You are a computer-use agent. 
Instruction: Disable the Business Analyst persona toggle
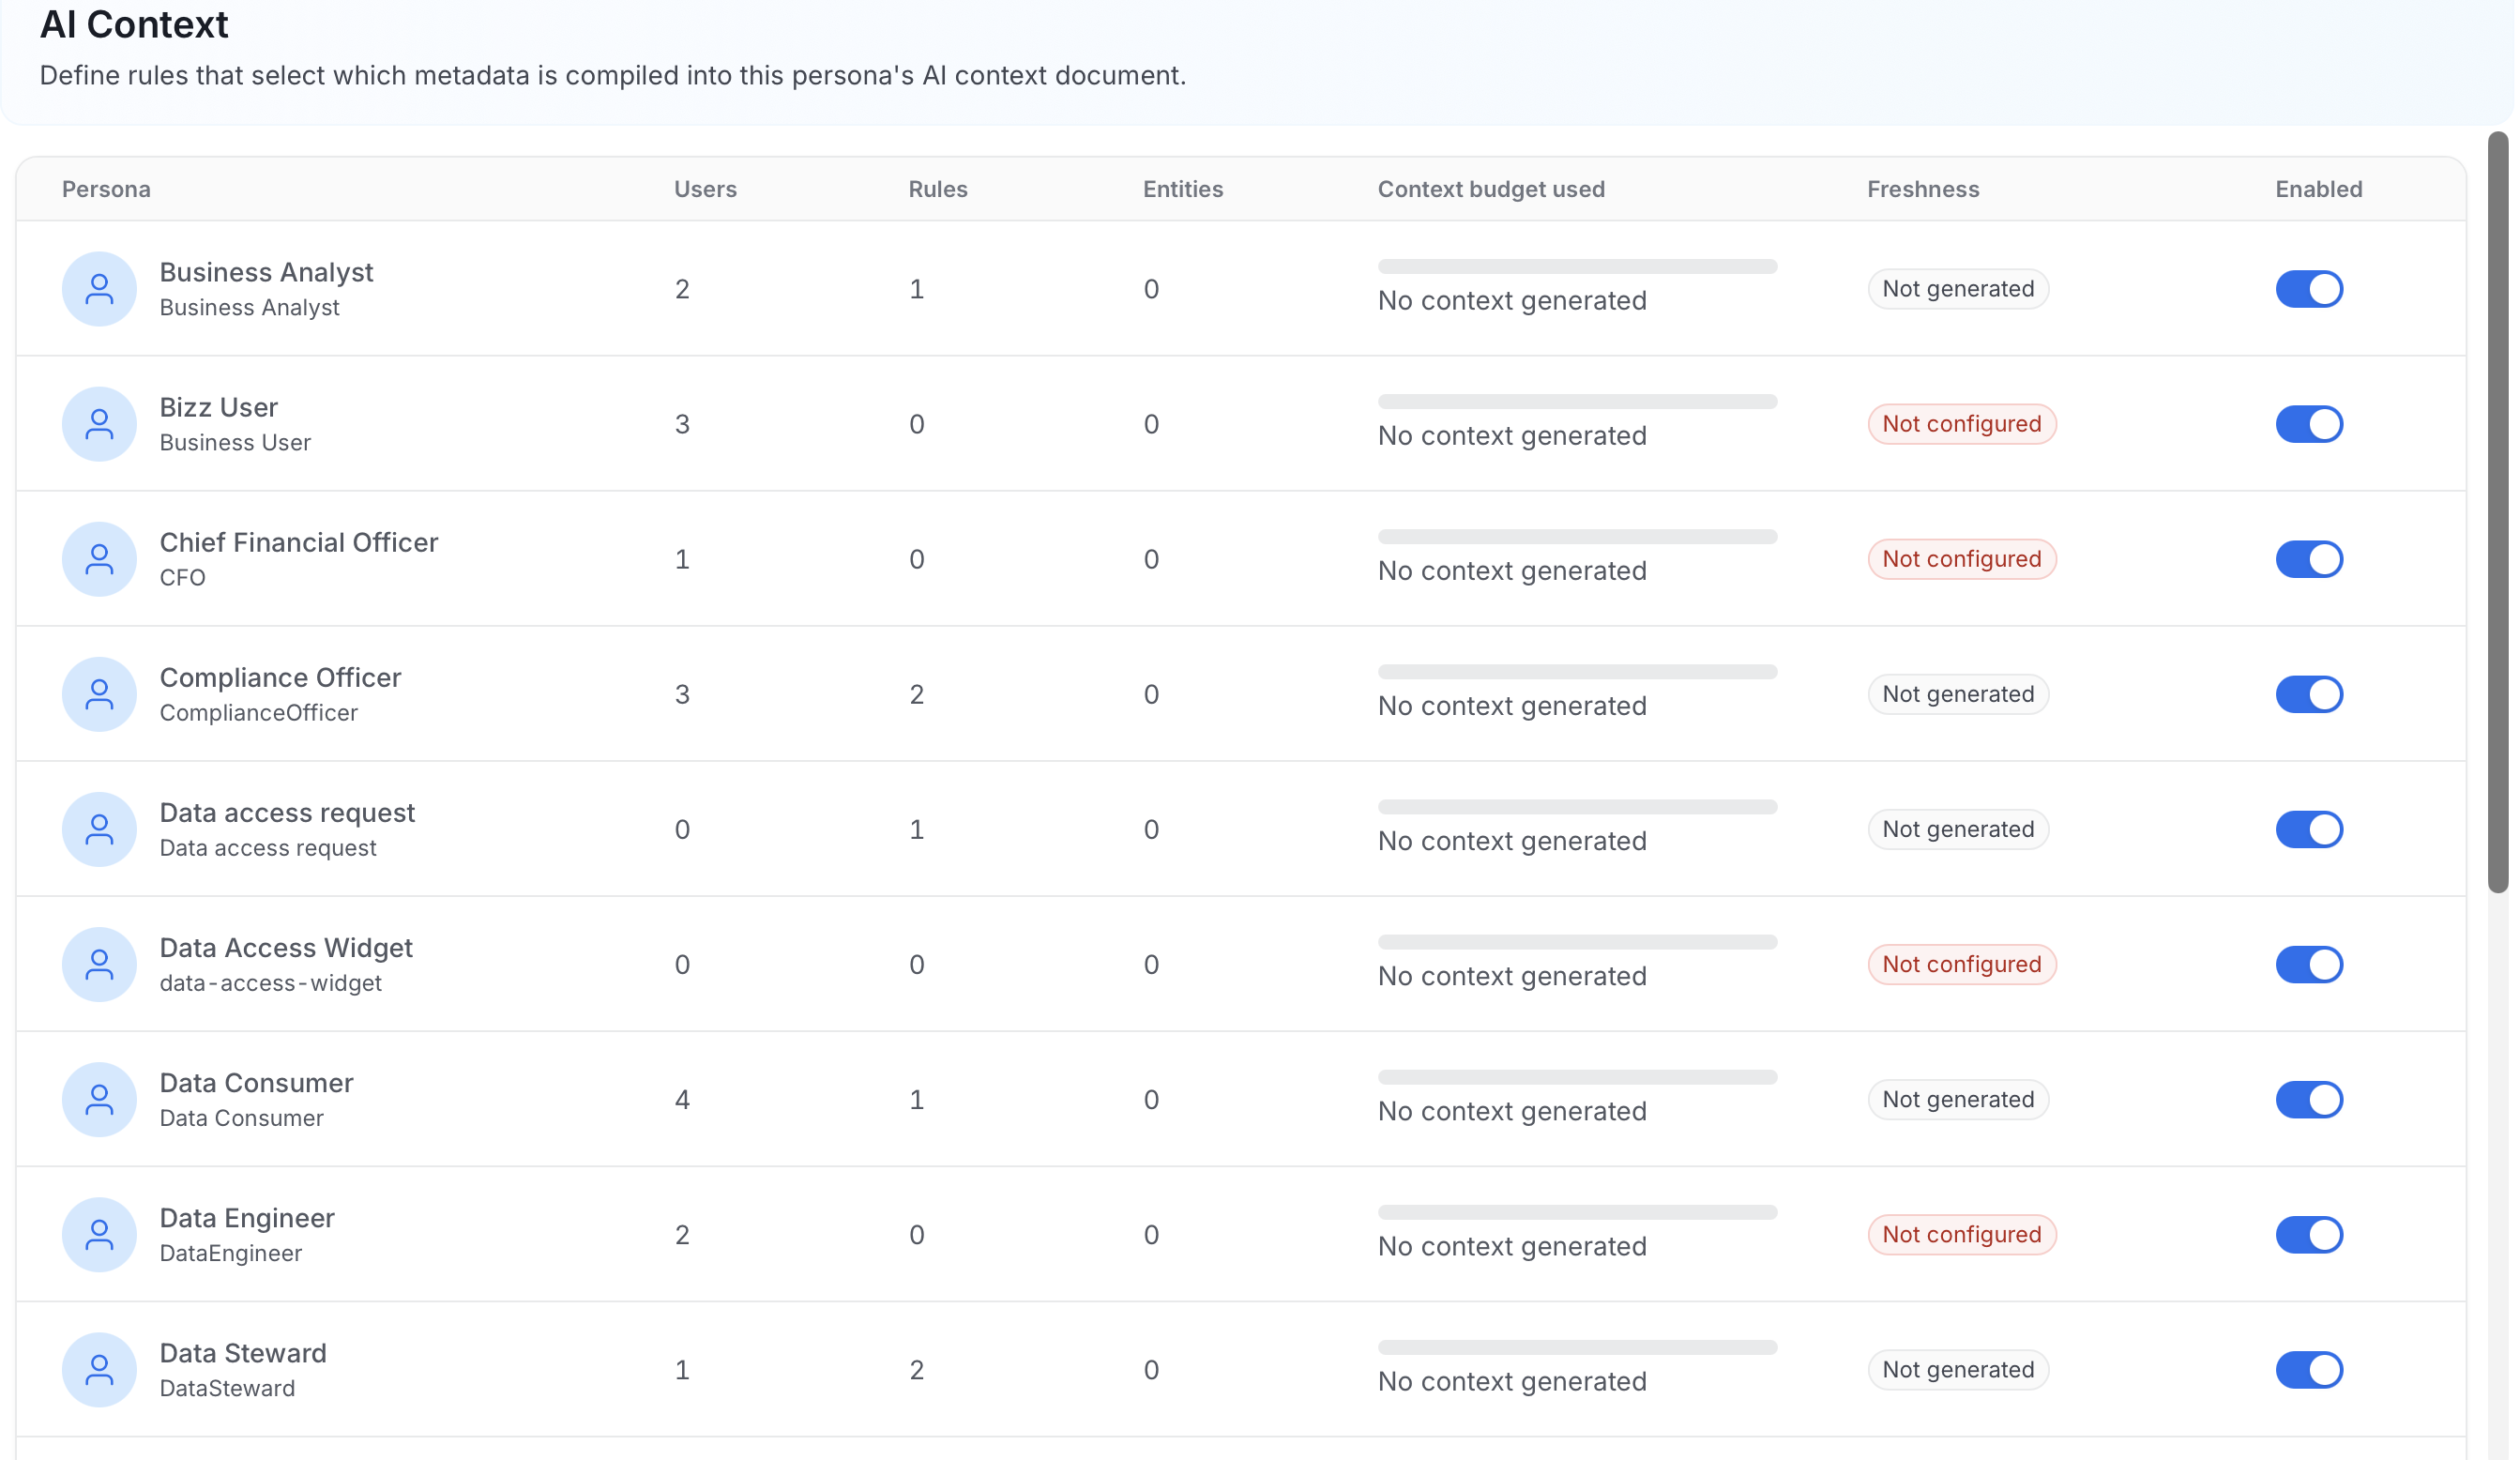point(2309,289)
